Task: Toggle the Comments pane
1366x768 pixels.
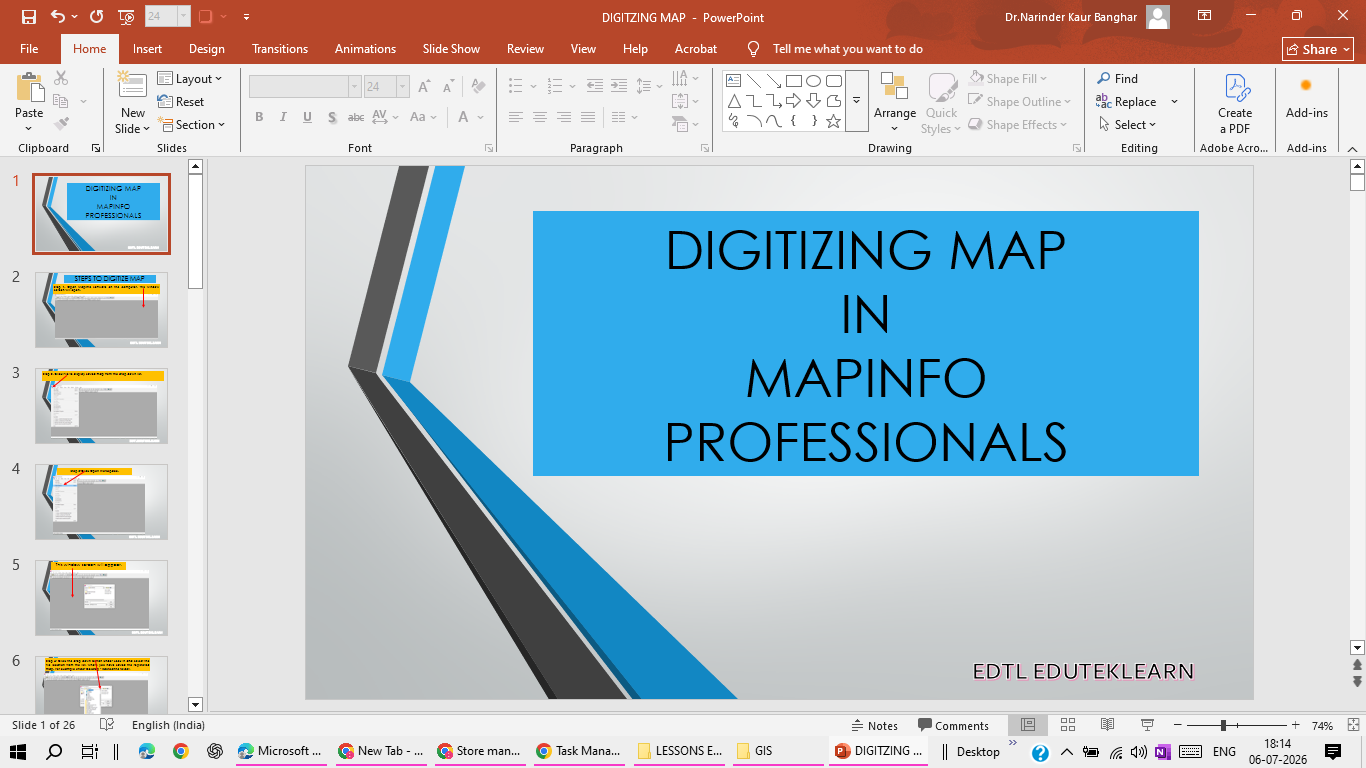Action: 953,726
